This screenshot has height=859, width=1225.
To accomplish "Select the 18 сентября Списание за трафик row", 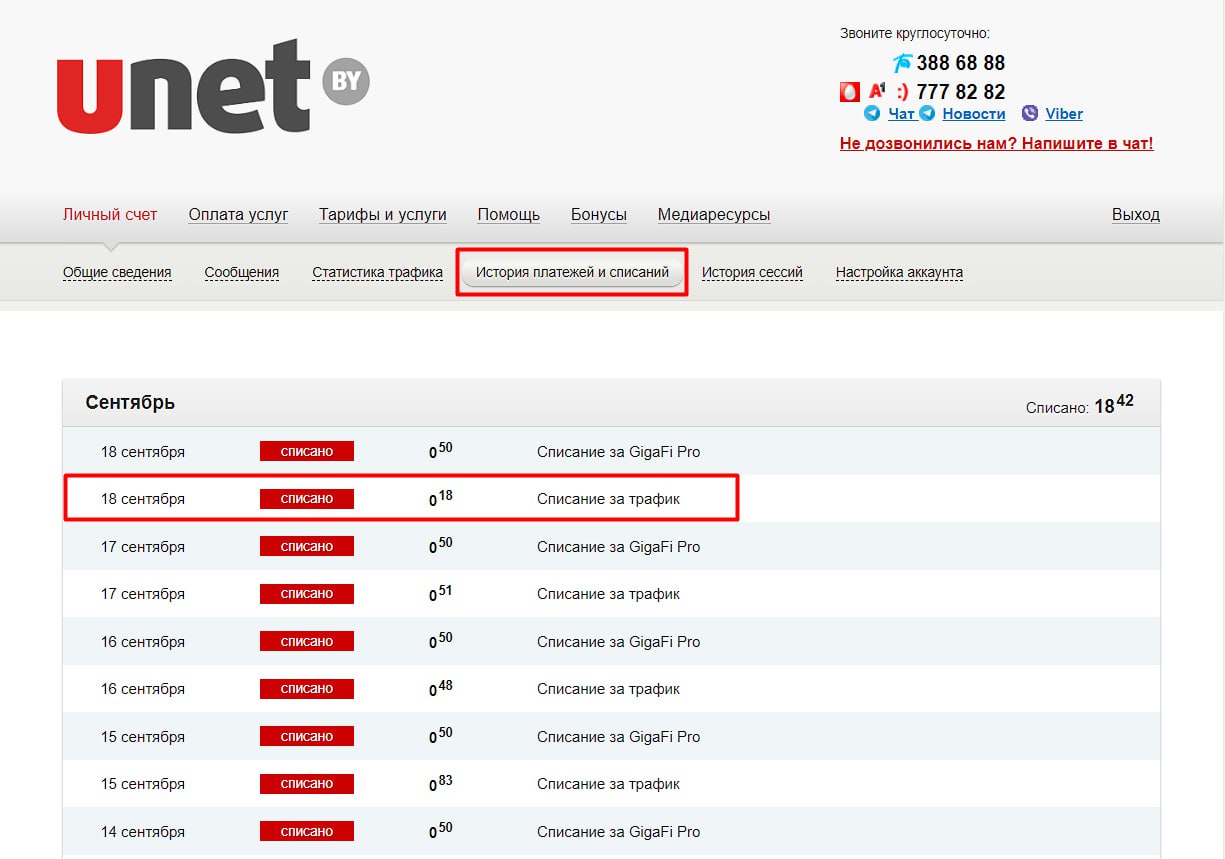I will pyautogui.click(x=401, y=498).
